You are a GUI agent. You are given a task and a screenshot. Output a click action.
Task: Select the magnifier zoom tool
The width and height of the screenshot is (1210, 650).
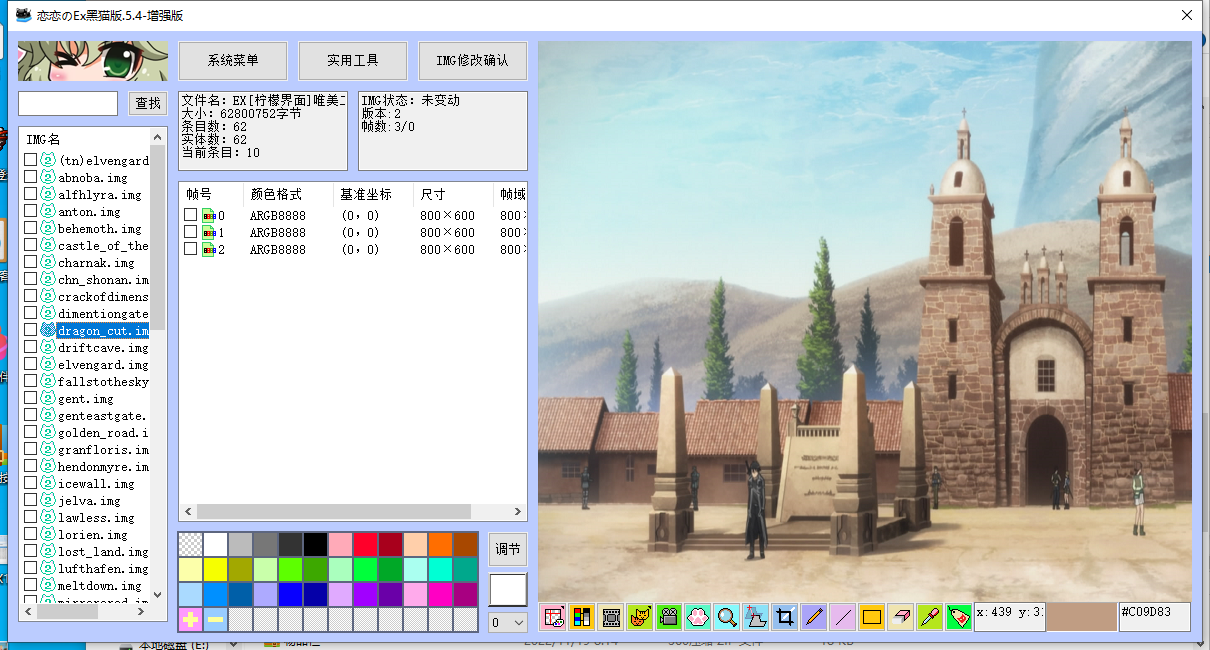click(727, 617)
